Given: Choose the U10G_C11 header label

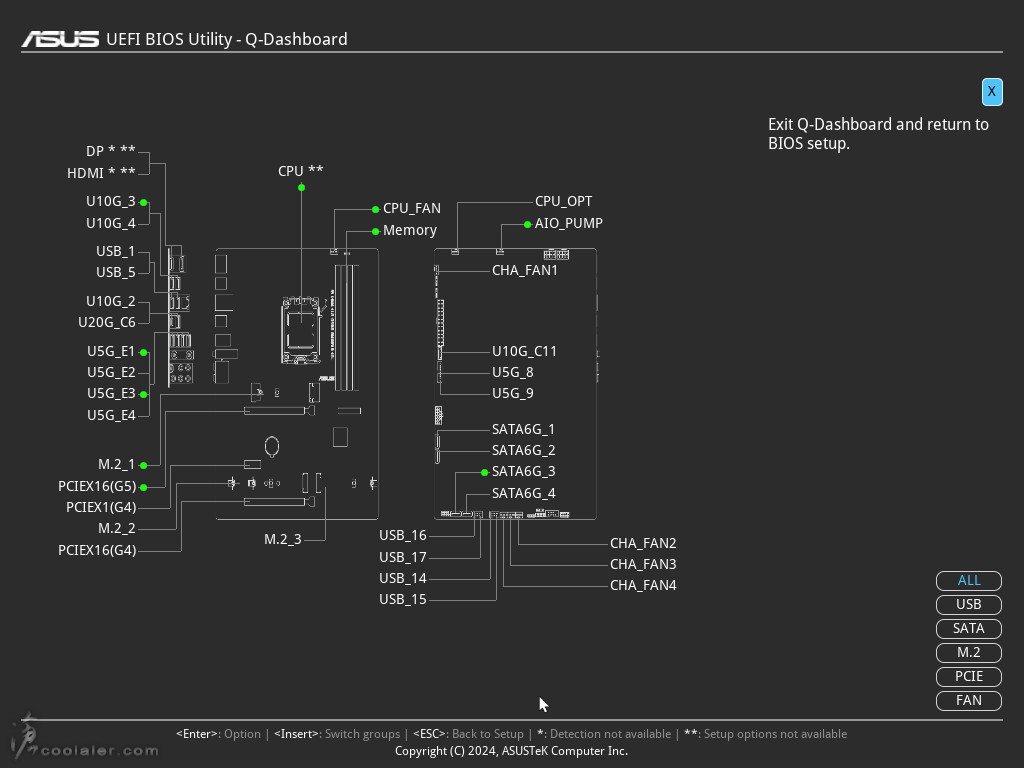Looking at the screenshot, I should tap(524, 351).
